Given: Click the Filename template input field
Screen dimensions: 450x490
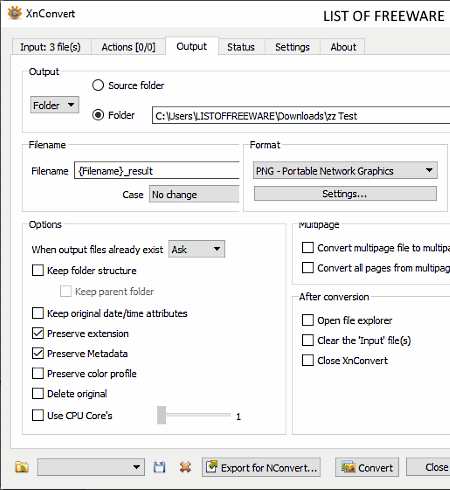Looking at the screenshot, I should point(157,171).
